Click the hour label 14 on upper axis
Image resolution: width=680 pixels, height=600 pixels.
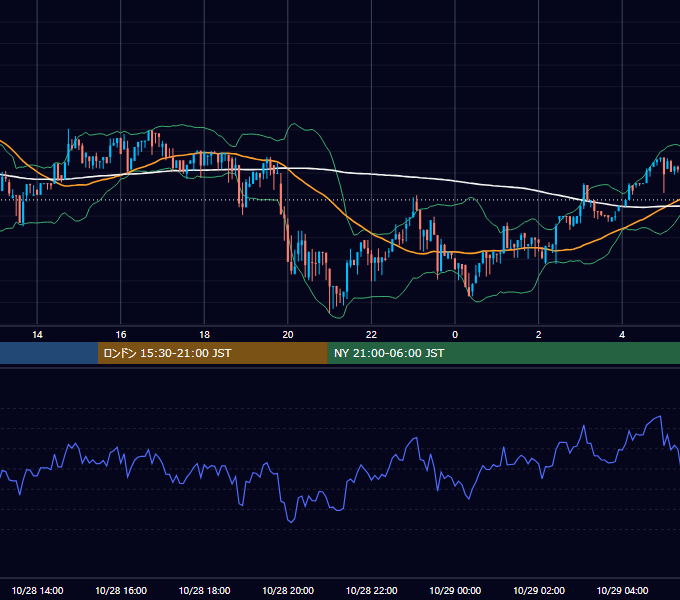(x=37, y=335)
